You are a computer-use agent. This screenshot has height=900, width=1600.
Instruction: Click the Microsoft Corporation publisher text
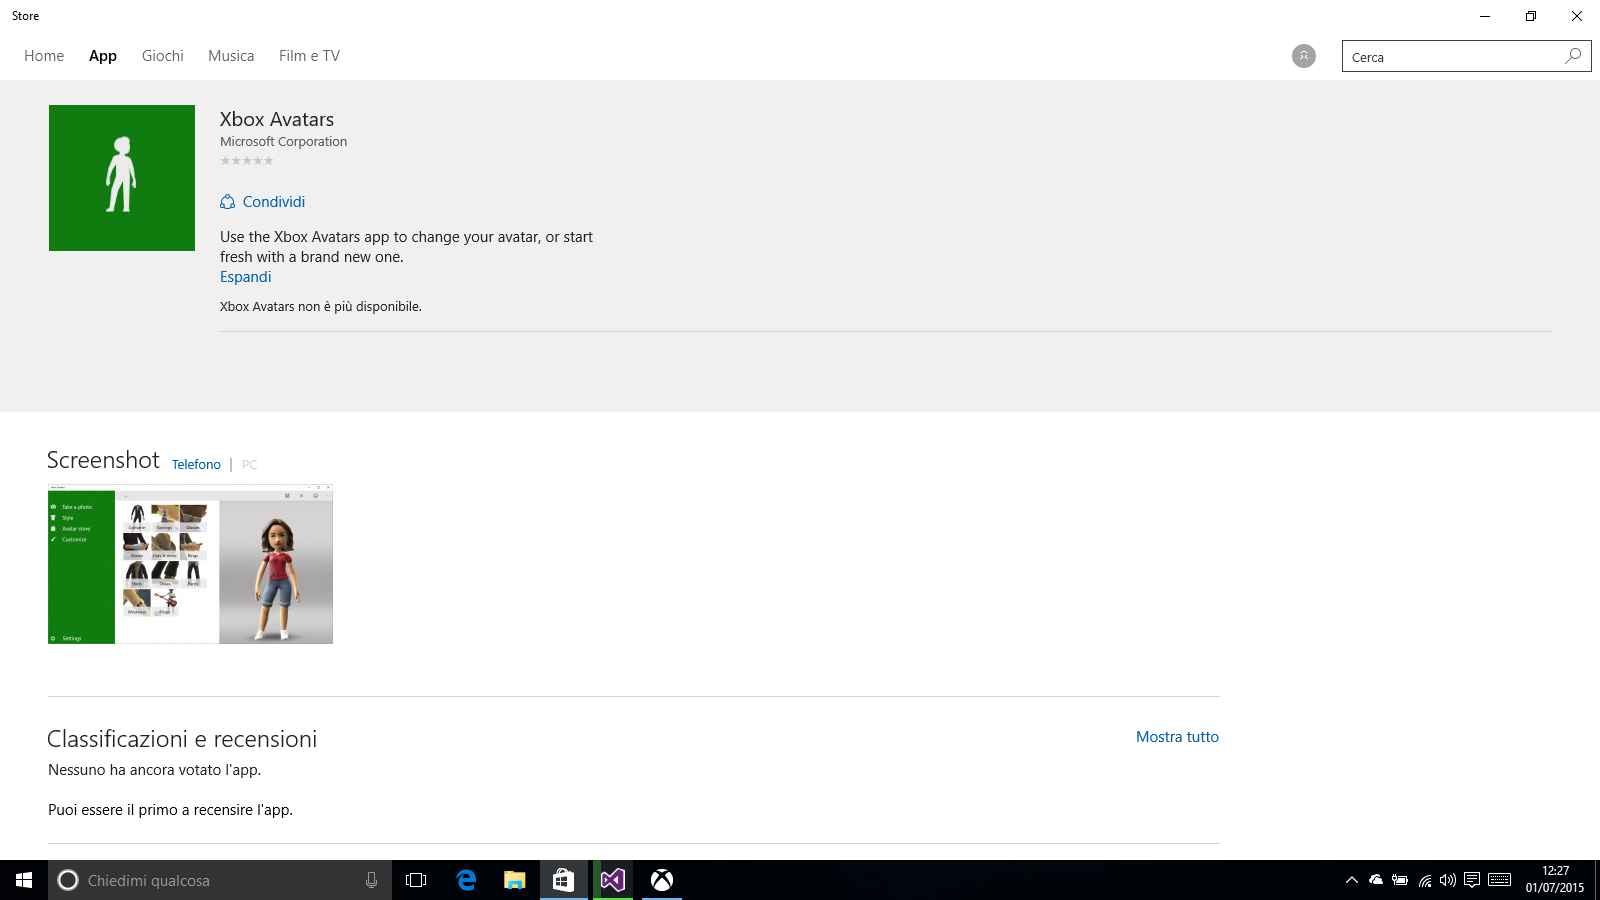(284, 142)
